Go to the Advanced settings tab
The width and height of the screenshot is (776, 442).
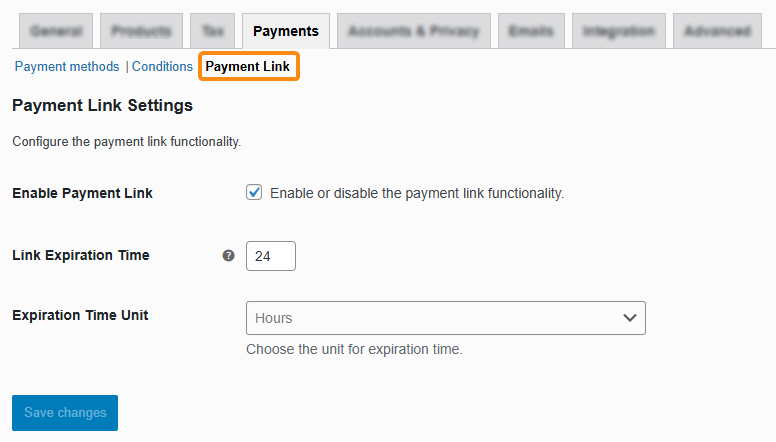point(717,32)
